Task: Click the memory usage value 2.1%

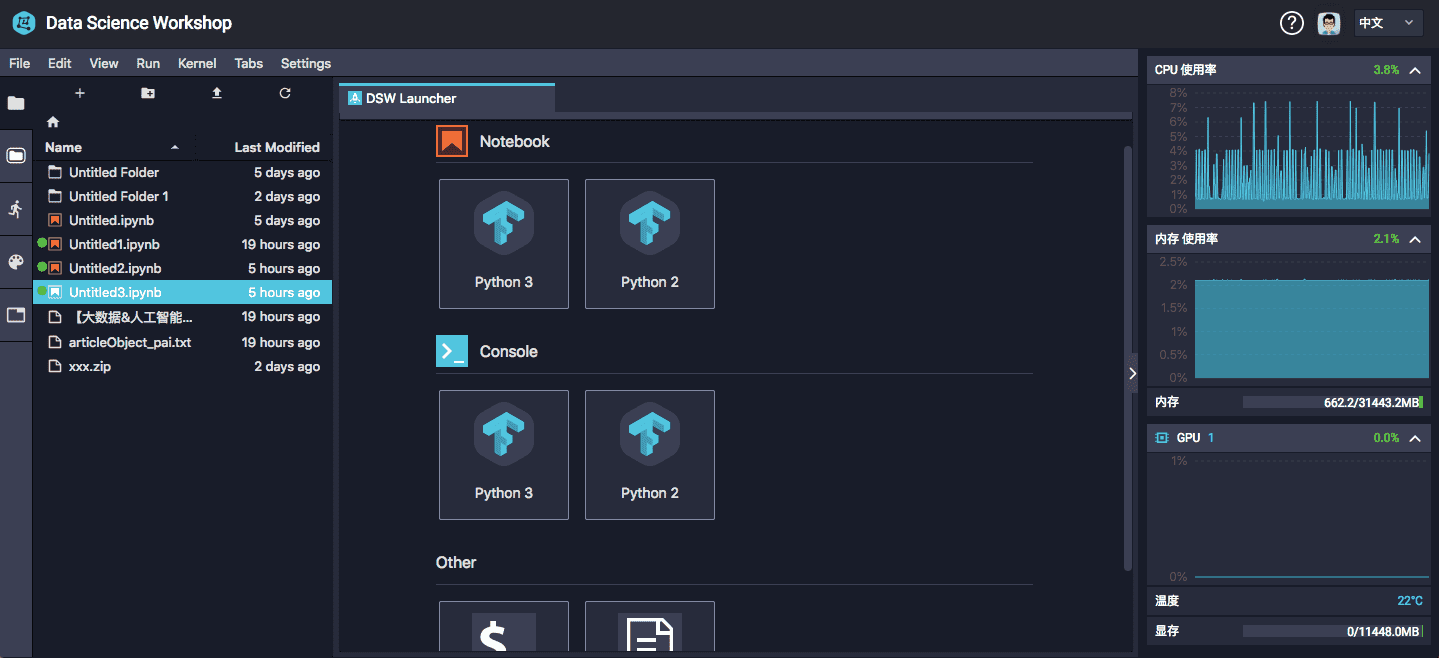Action: click(x=1386, y=239)
